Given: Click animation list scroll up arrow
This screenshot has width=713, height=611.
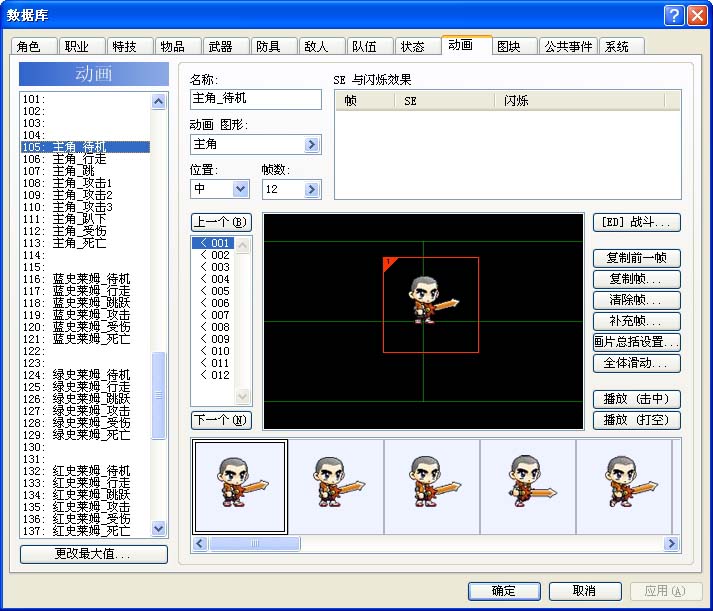Looking at the screenshot, I should point(158,101).
